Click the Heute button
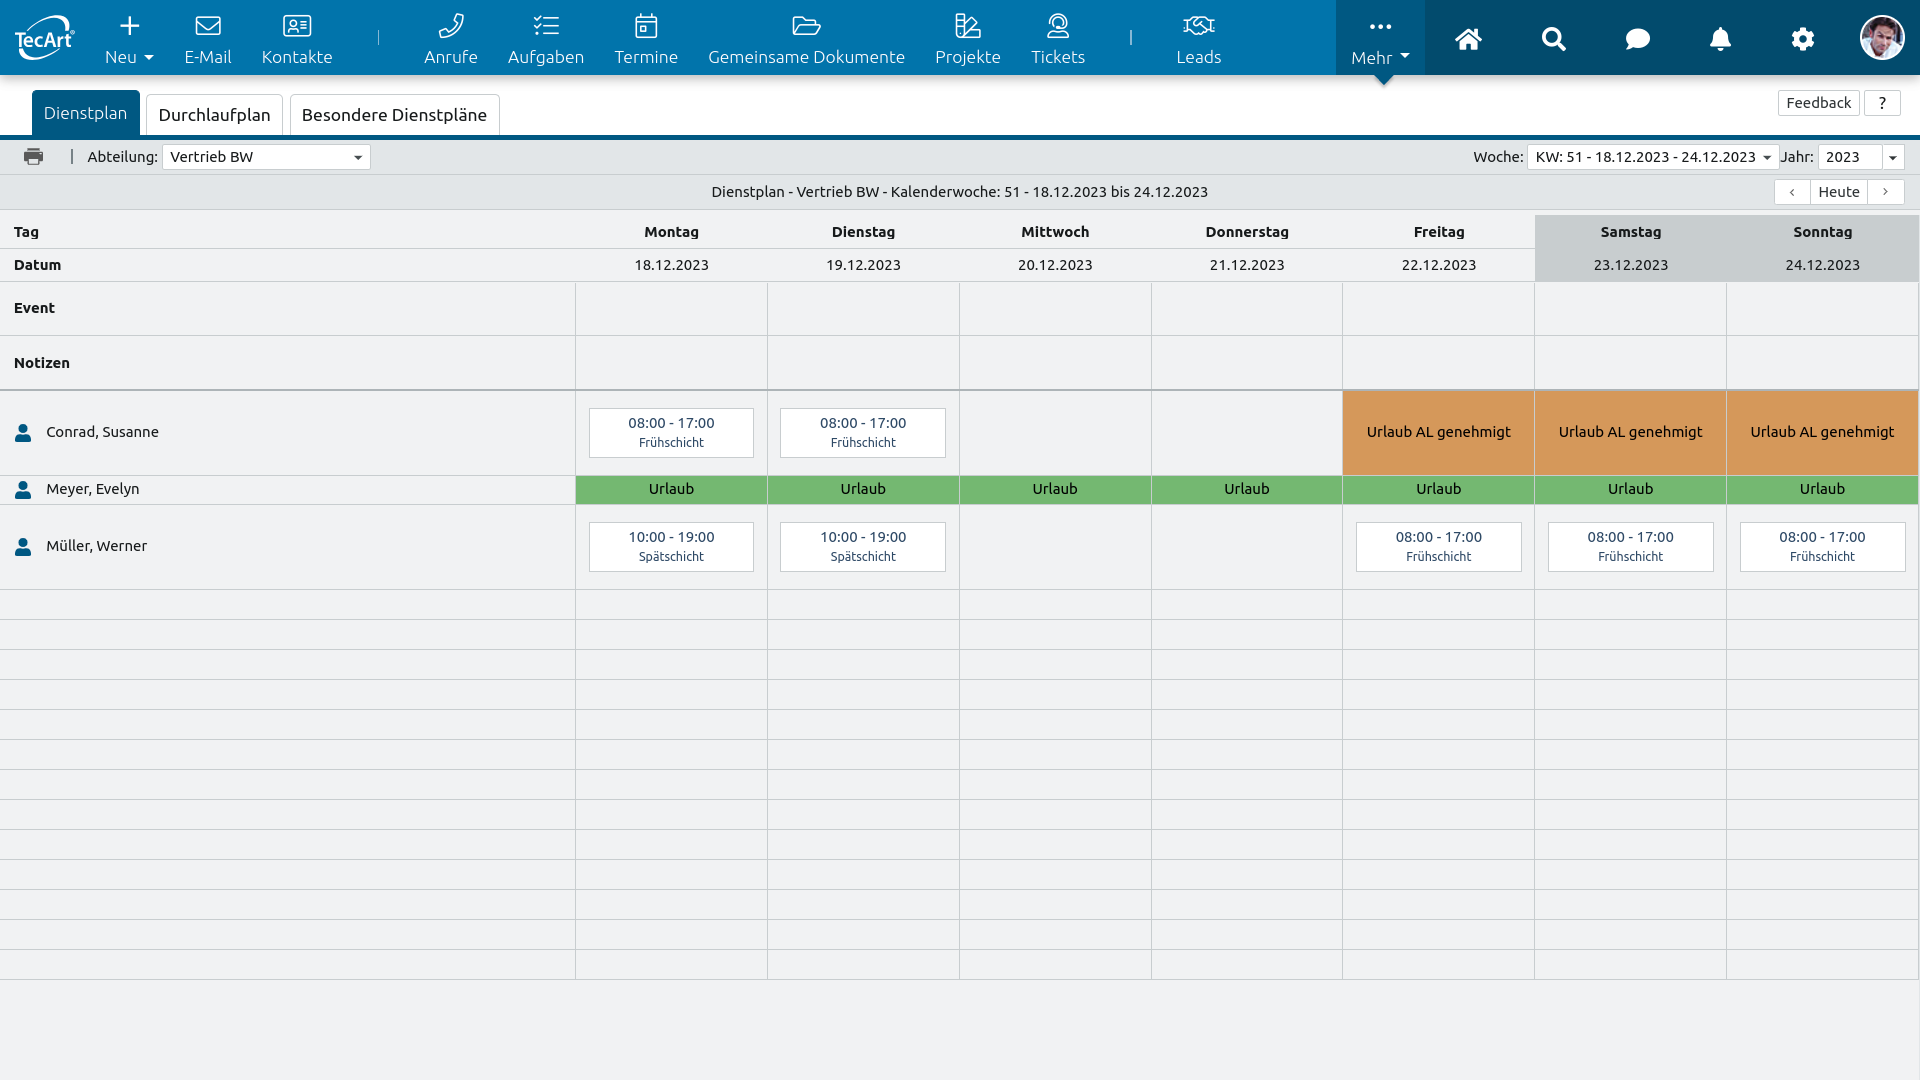This screenshot has width=1920, height=1080. pyautogui.click(x=1838, y=192)
